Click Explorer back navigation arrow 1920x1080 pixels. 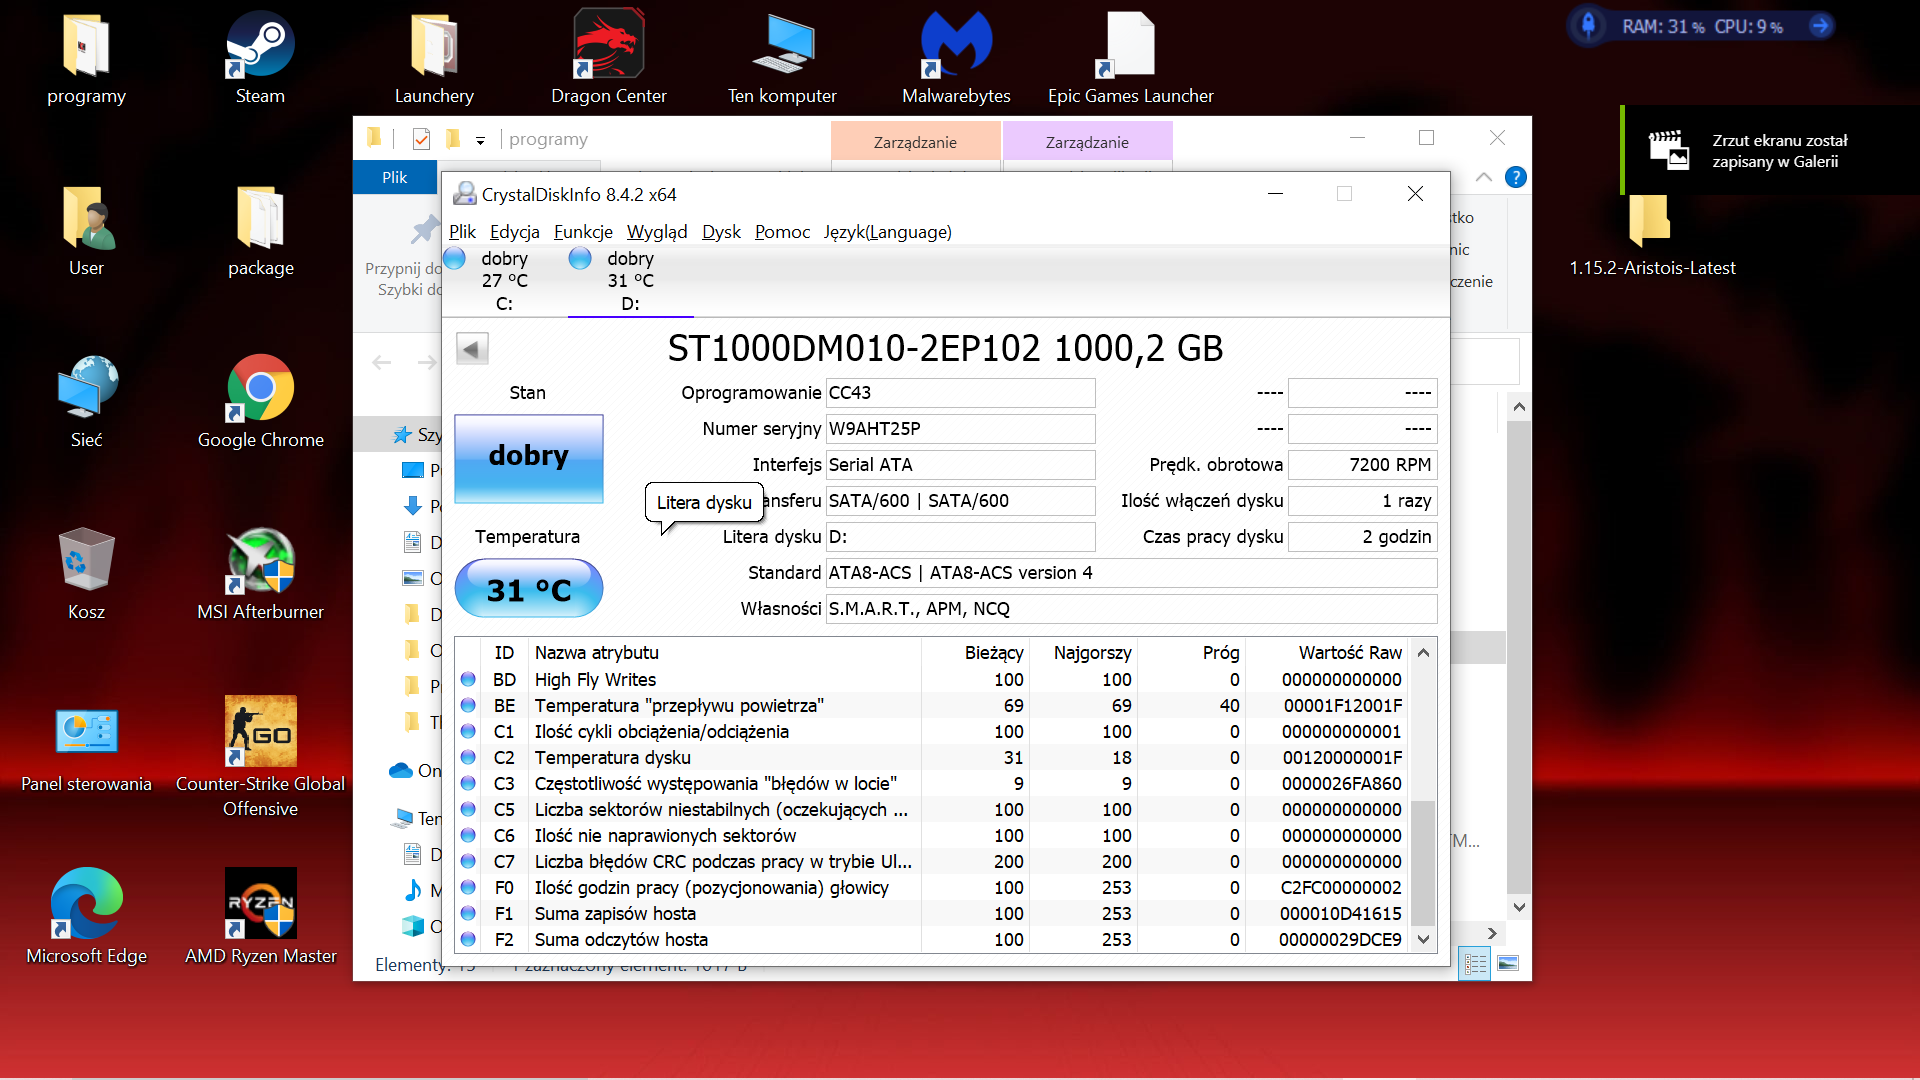(x=381, y=362)
